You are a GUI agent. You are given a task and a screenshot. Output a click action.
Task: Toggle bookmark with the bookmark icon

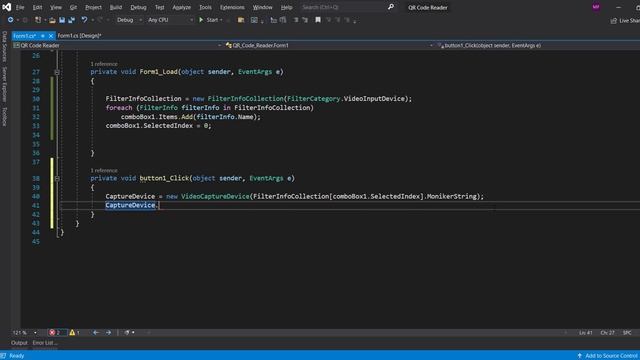318,20
